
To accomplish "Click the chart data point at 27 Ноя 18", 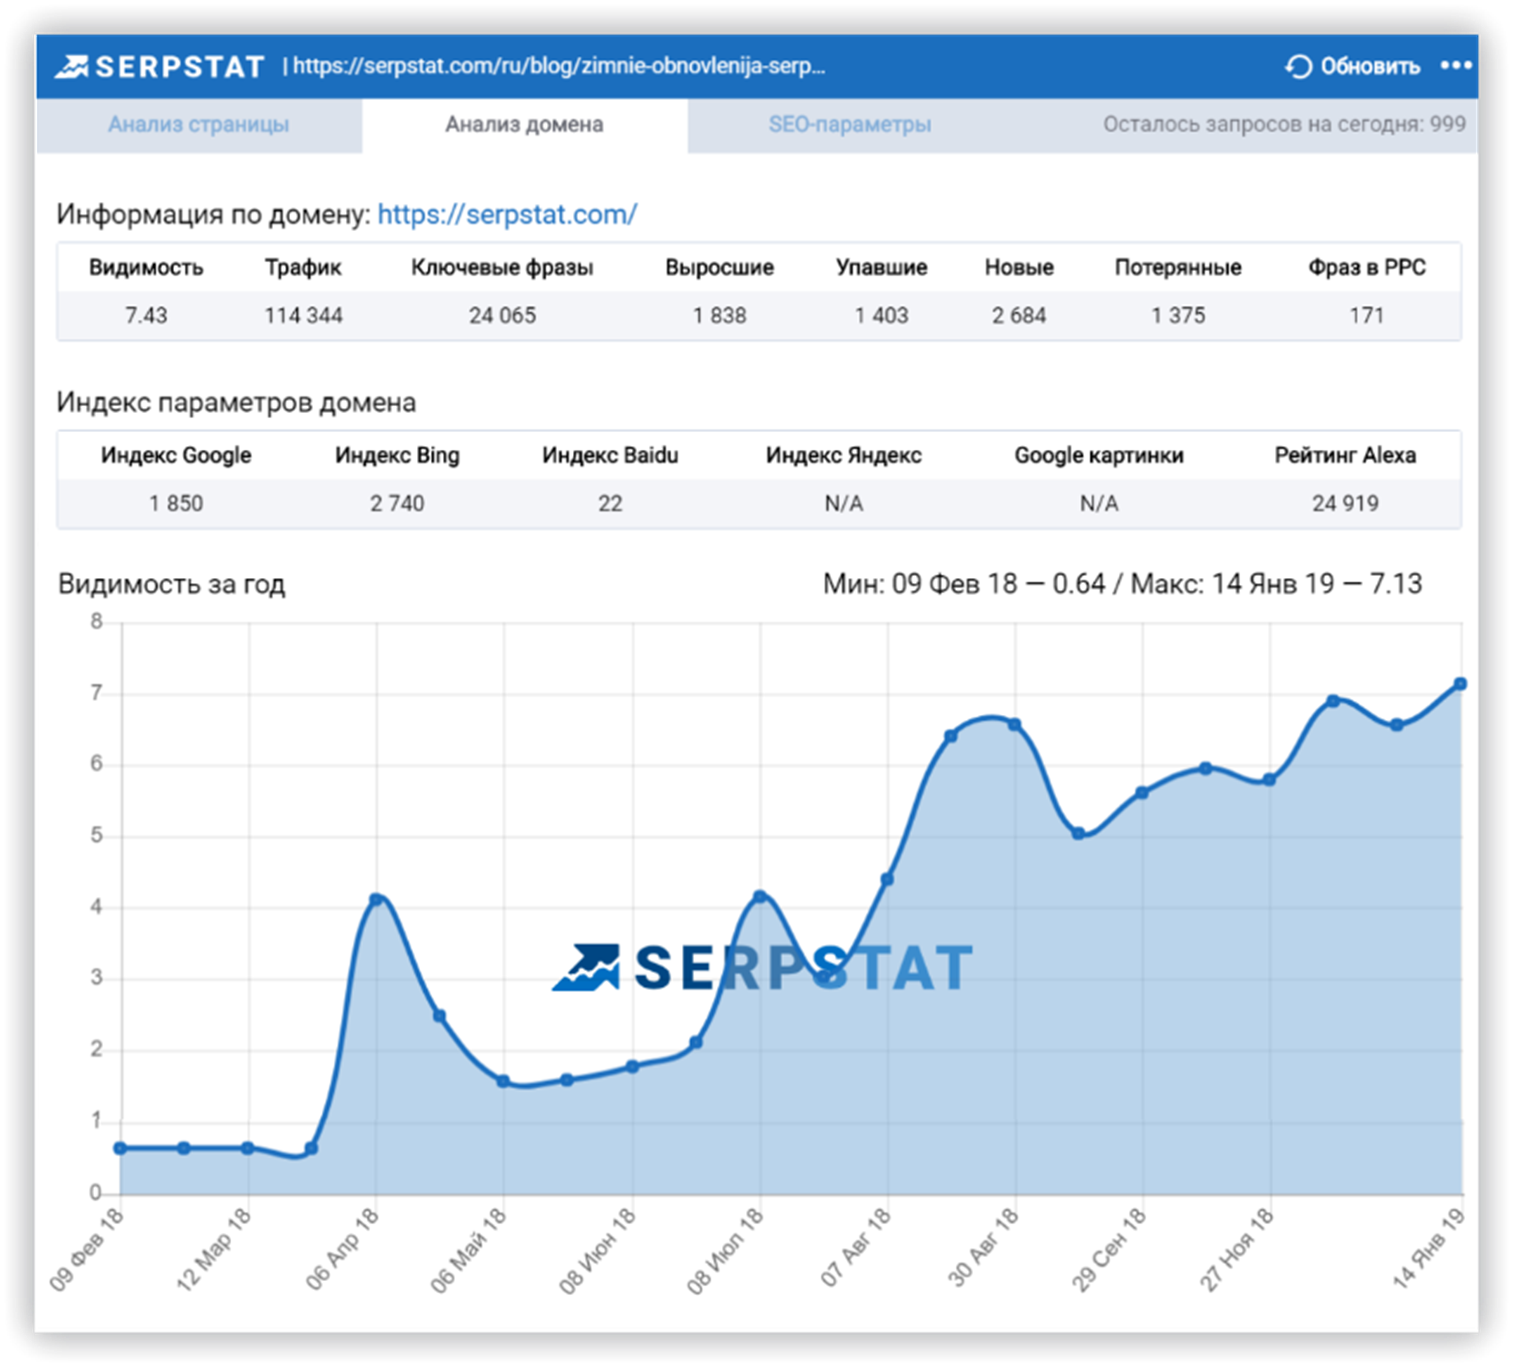I will pos(1269,780).
